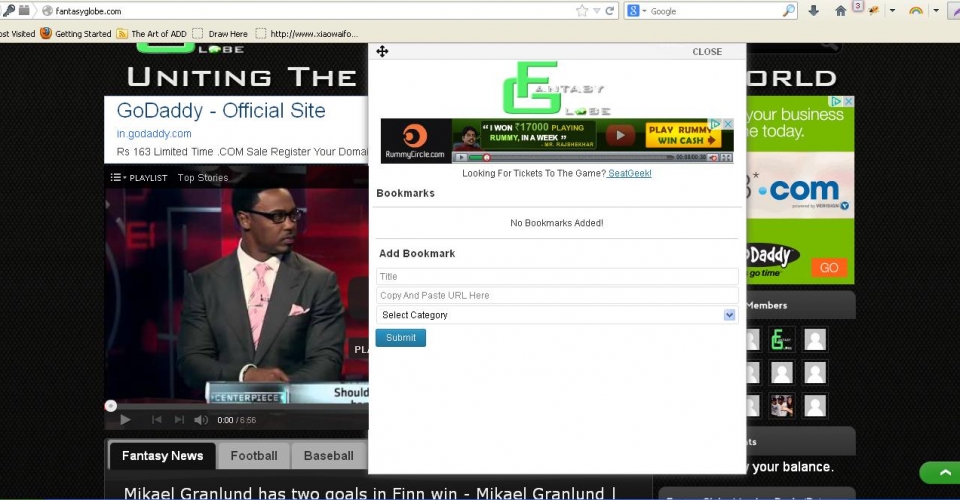Click the Play Rummy Win Cash button
This screenshot has width=960, height=500.
coord(683,135)
